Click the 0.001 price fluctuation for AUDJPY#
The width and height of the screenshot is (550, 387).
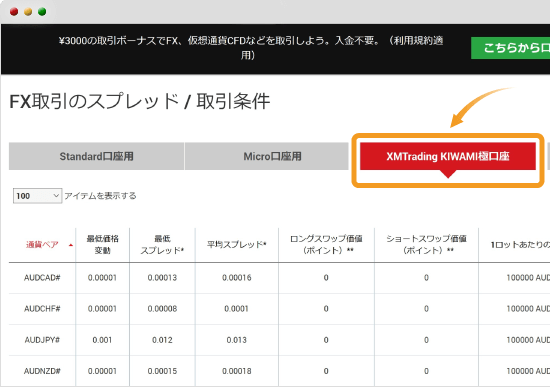(102, 340)
